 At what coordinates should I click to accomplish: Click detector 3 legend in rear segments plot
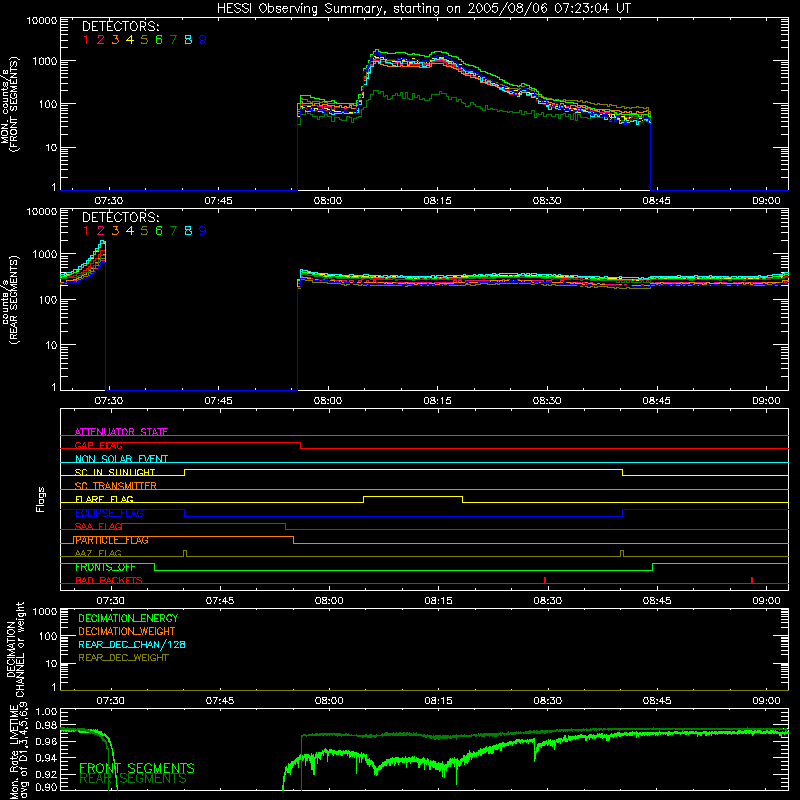[x=115, y=231]
